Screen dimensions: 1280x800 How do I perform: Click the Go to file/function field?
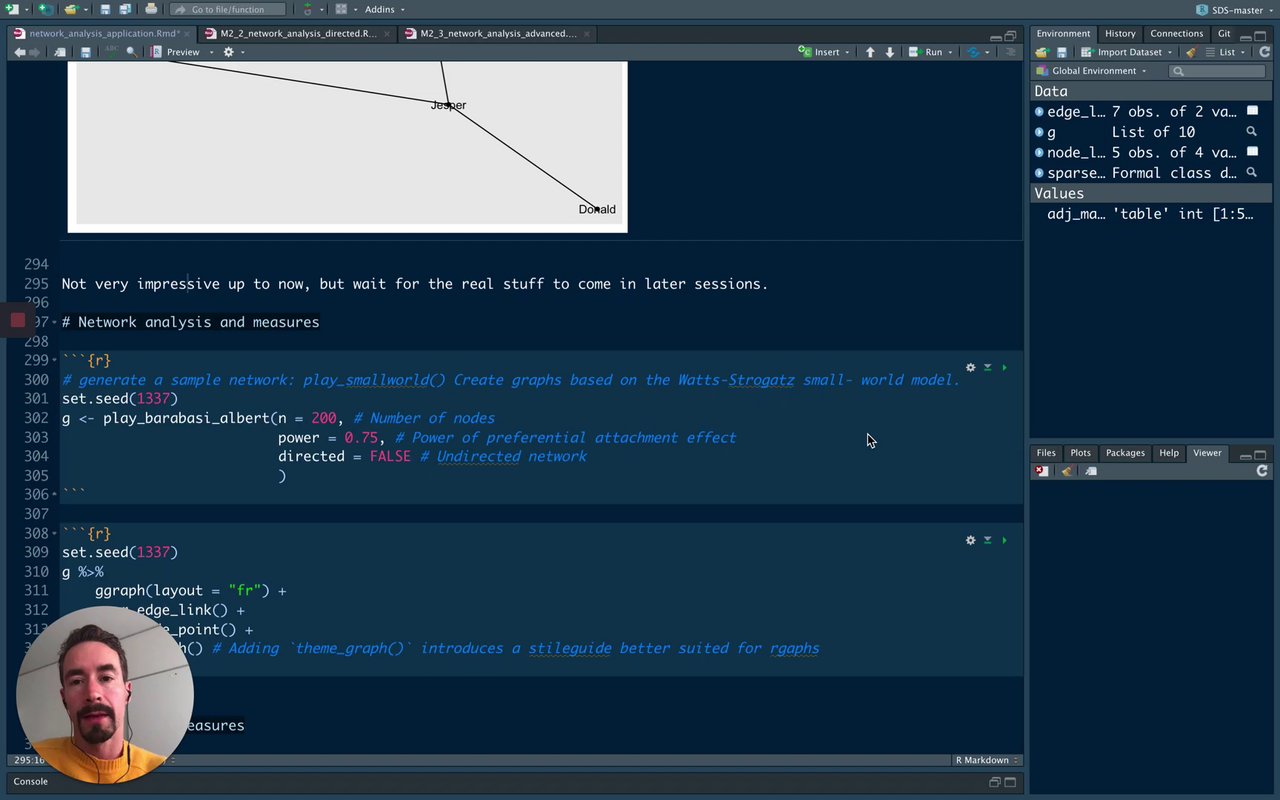click(227, 9)
